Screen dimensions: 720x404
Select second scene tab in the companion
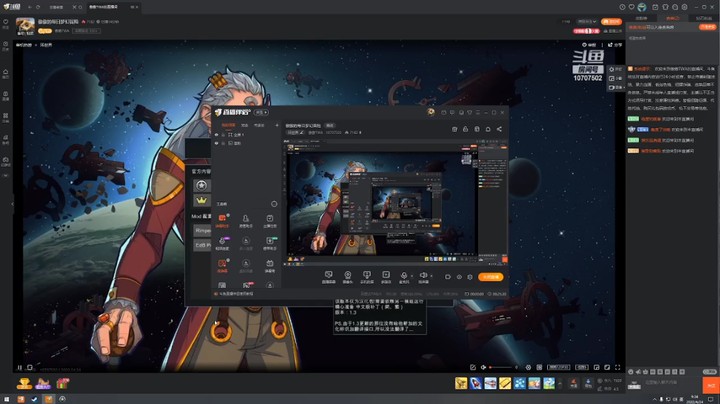click(245, 125)
